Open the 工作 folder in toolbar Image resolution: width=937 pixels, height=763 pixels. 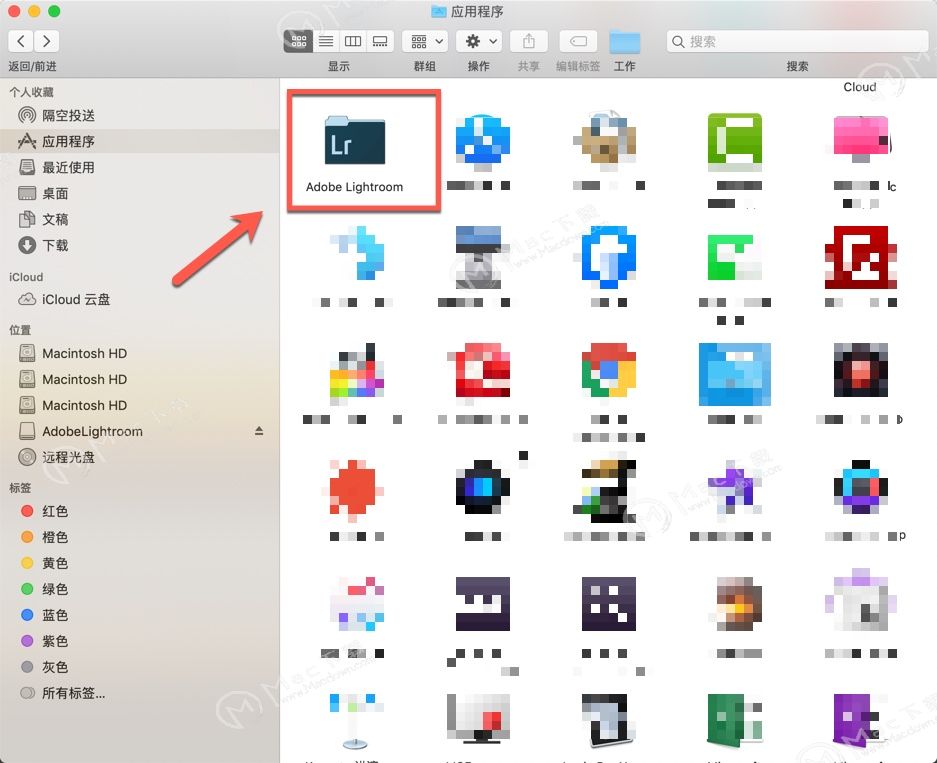point(624,42)
